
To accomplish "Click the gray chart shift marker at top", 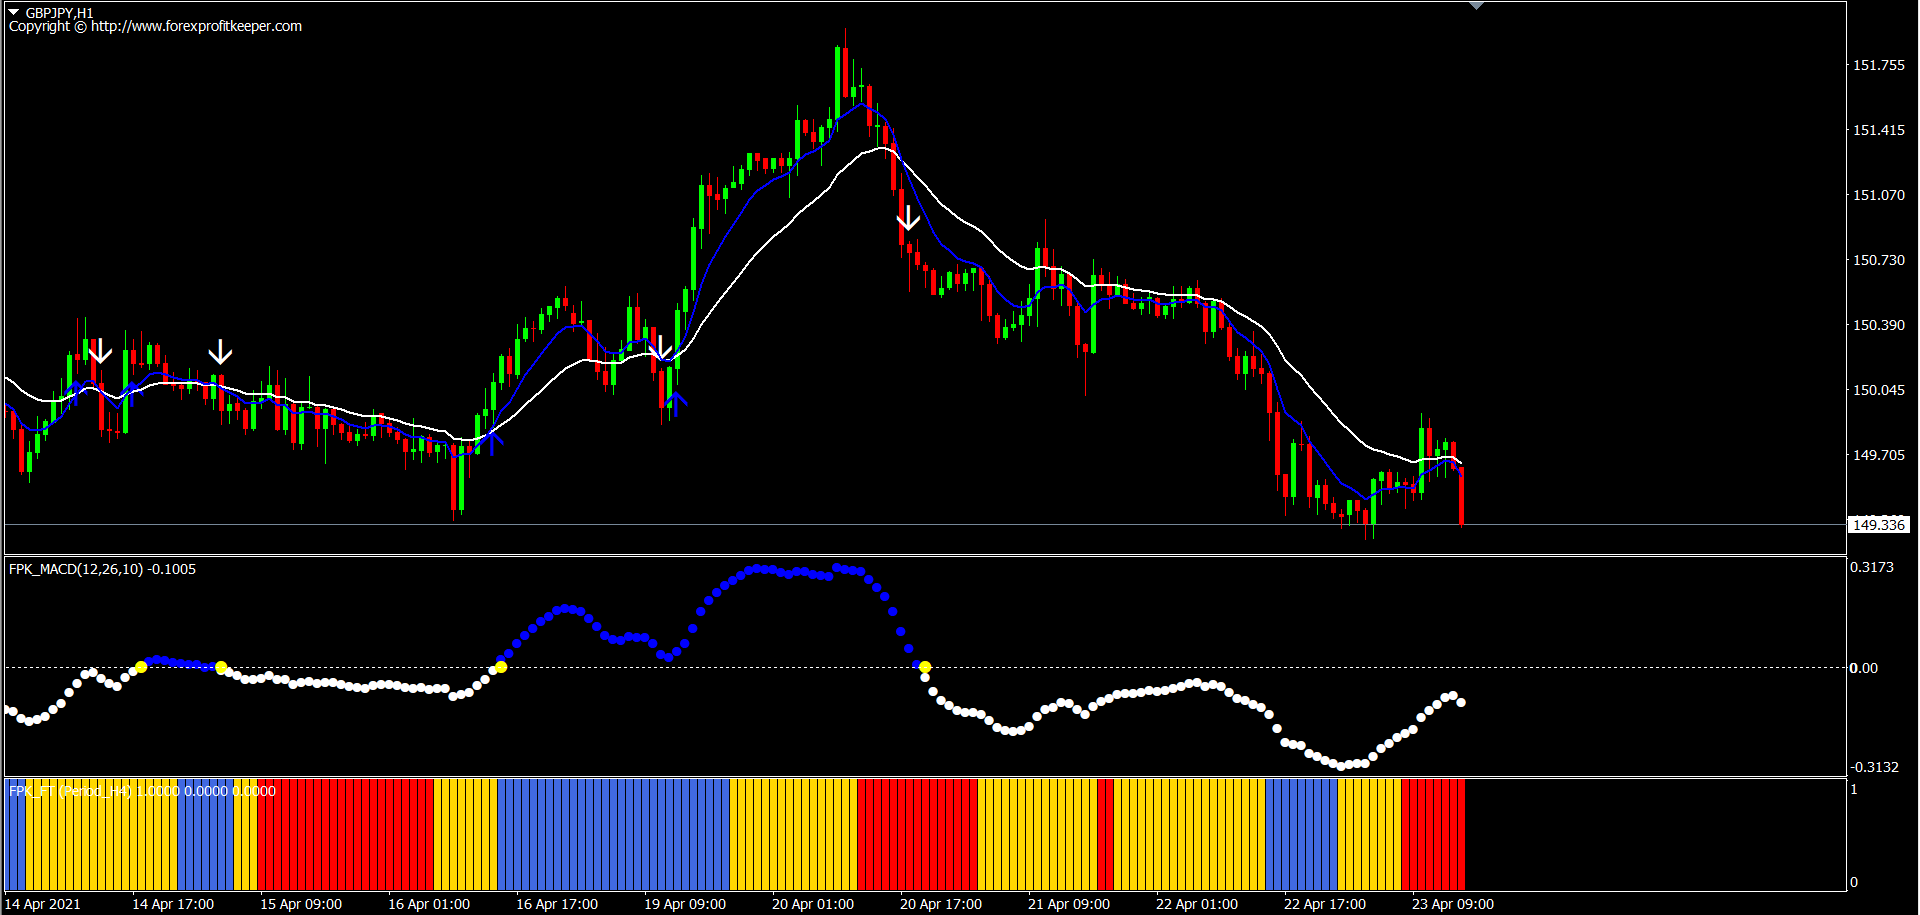I will tap(1476, 6).
